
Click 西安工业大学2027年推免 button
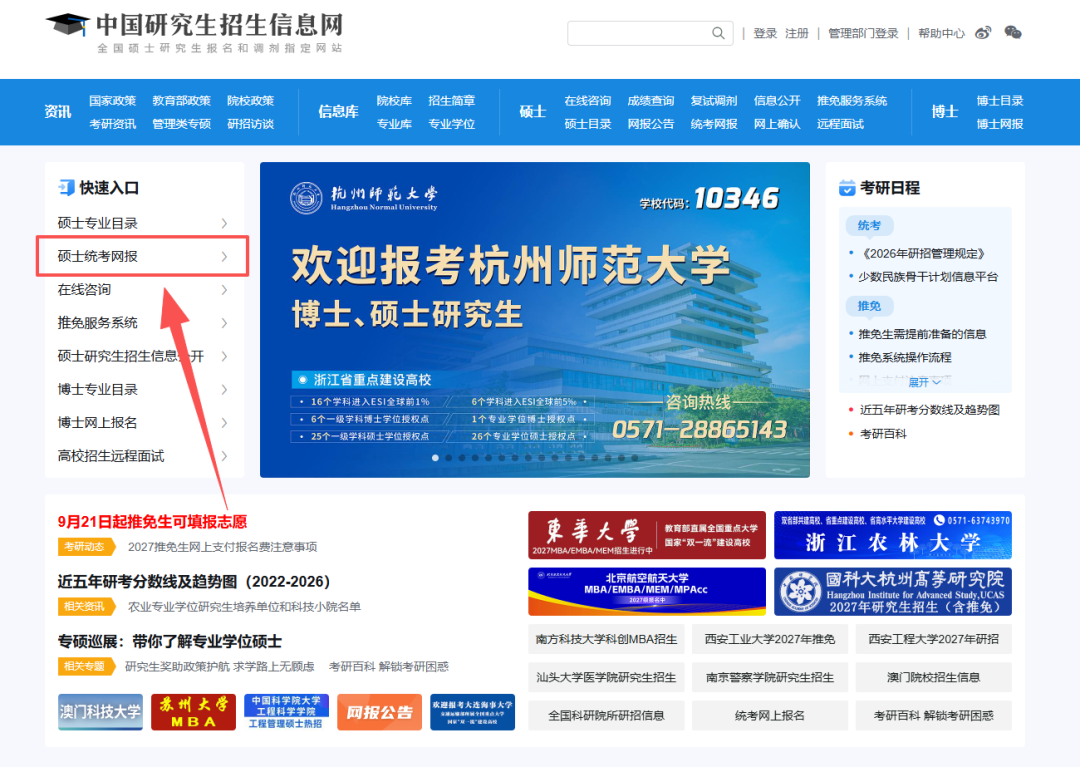tap(770, 639)
